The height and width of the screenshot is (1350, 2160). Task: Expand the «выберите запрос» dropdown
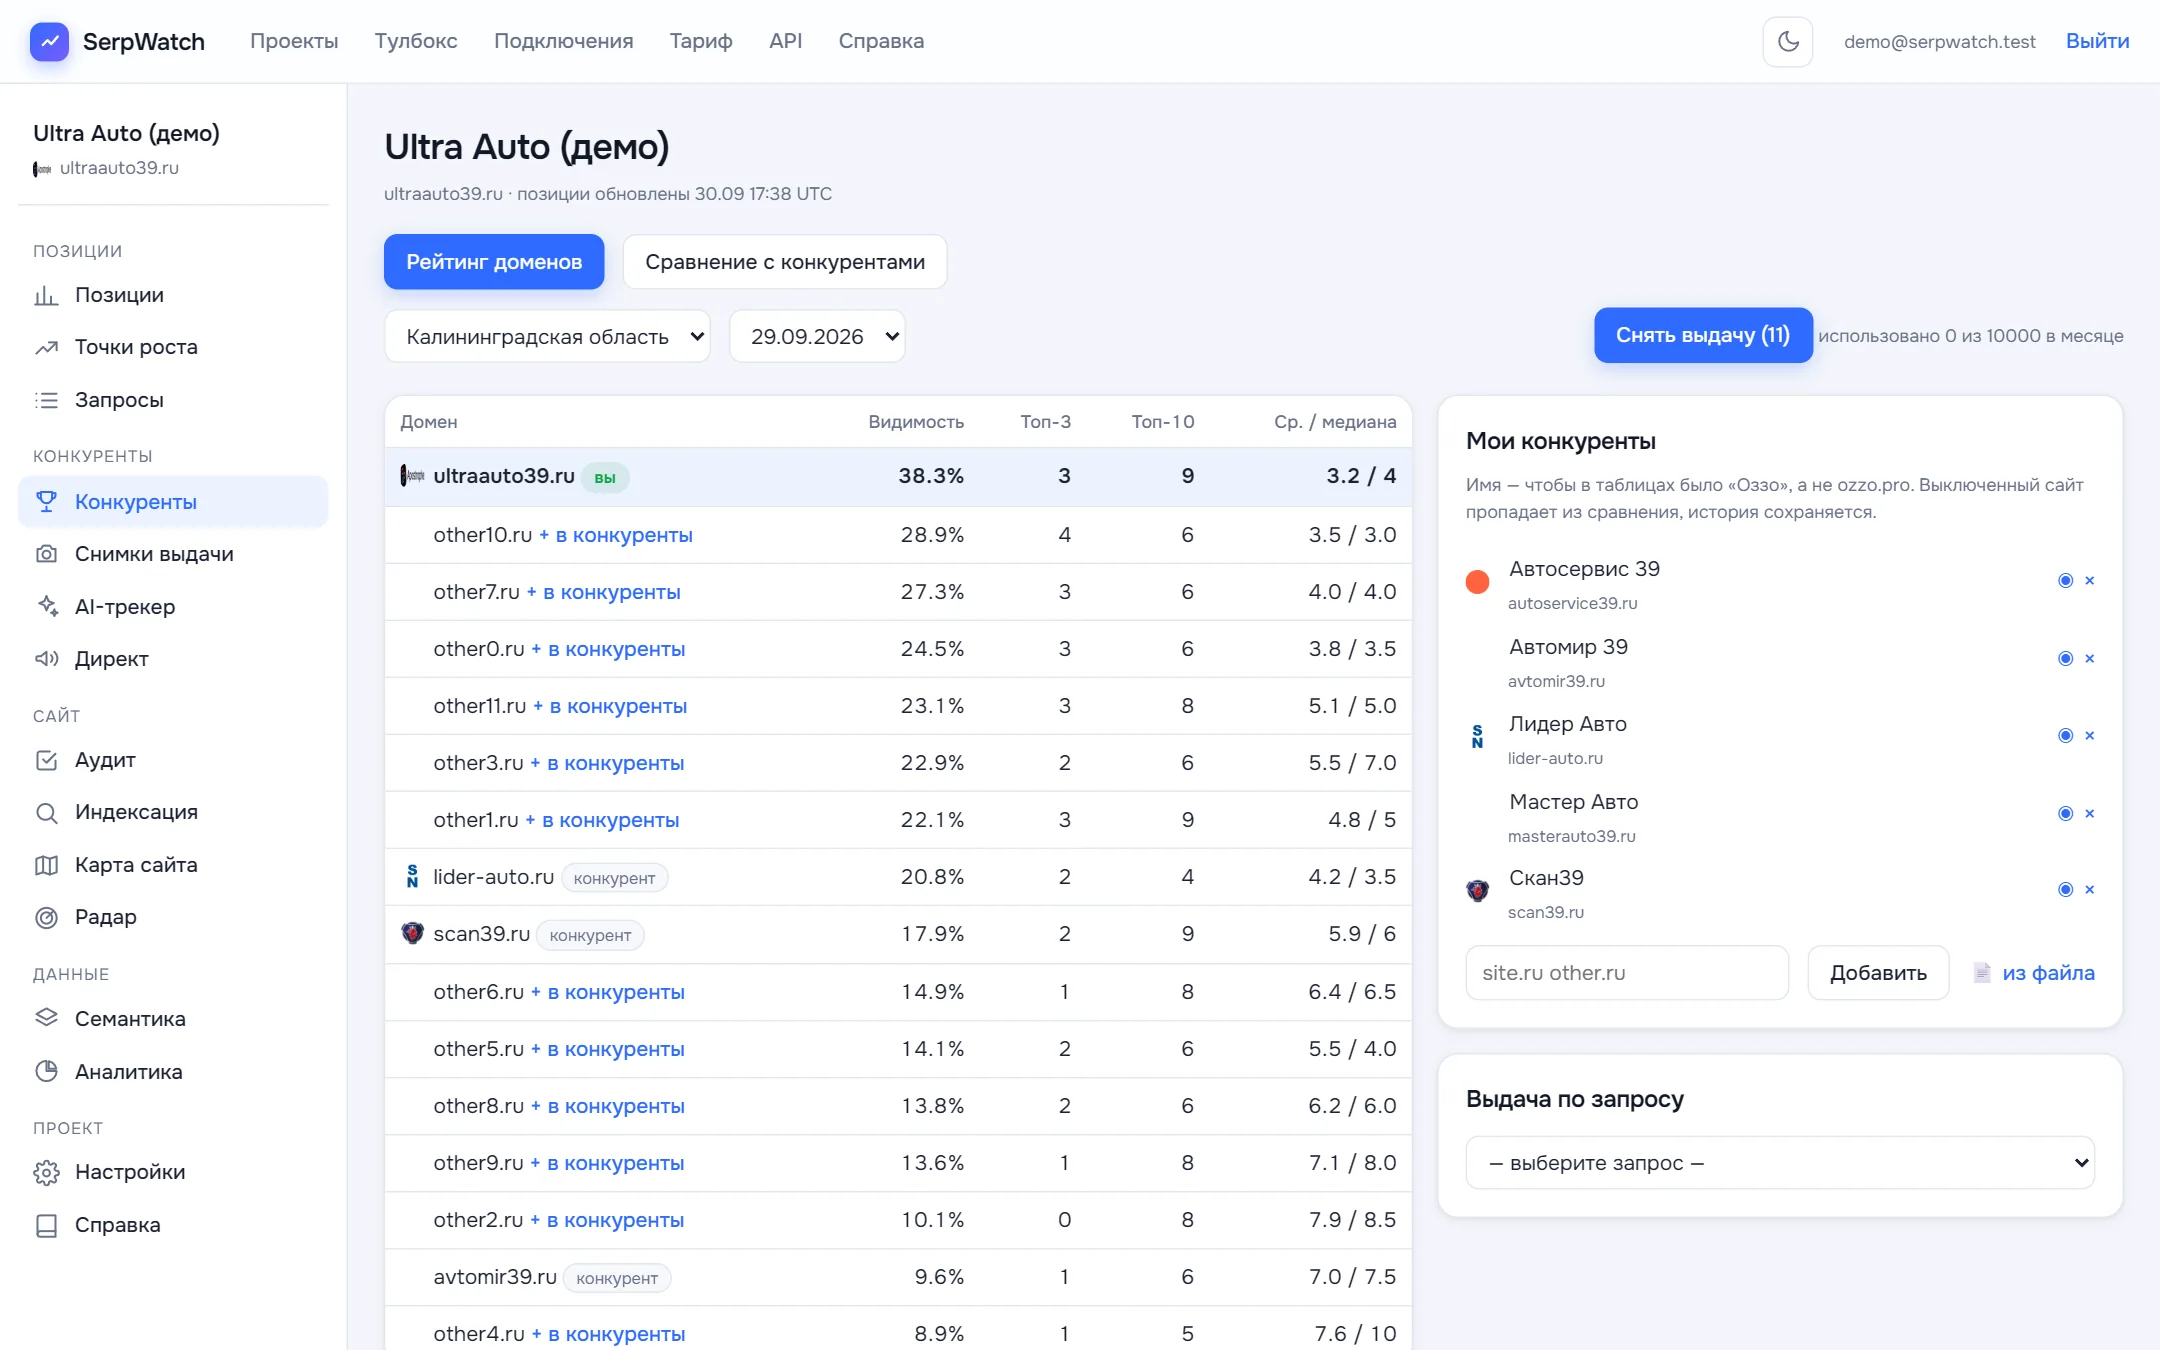(x=1780, y=1163)
